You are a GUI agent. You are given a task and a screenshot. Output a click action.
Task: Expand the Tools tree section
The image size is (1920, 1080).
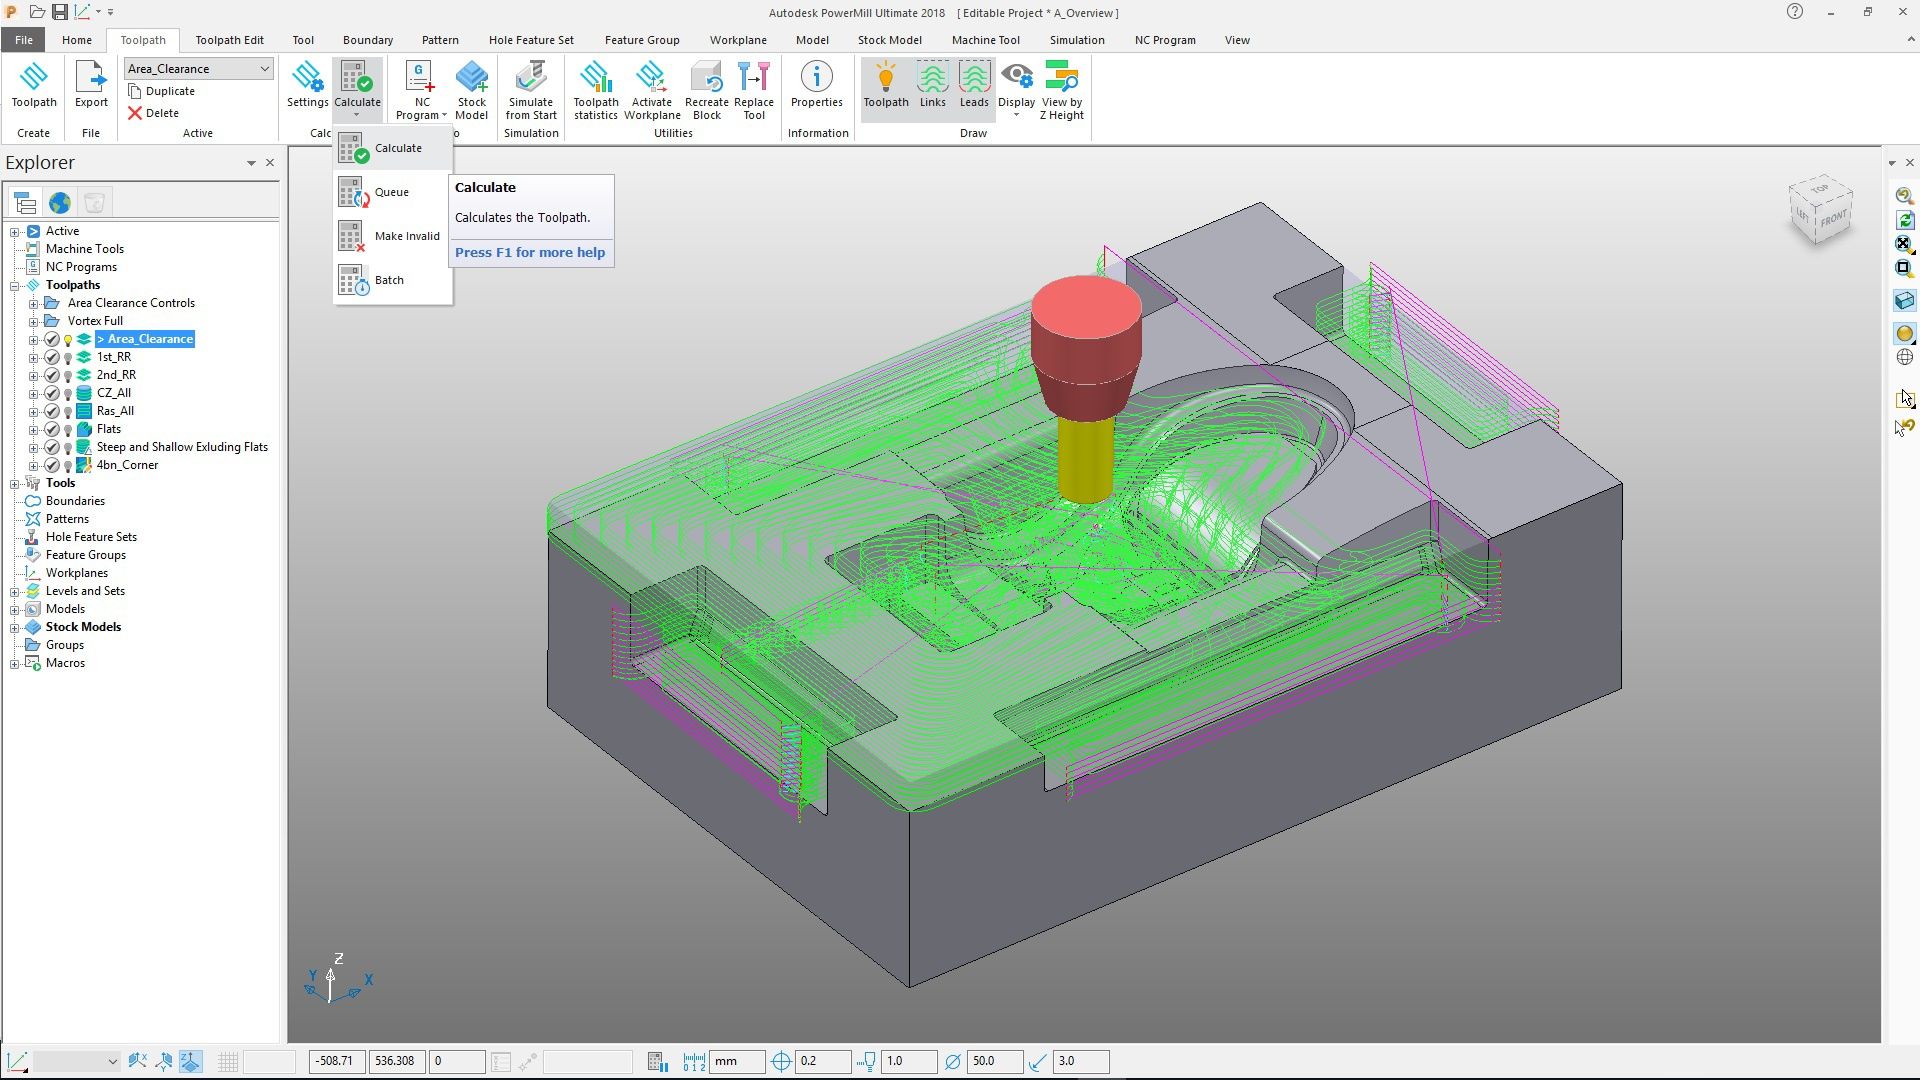click(x=15, y=483)
